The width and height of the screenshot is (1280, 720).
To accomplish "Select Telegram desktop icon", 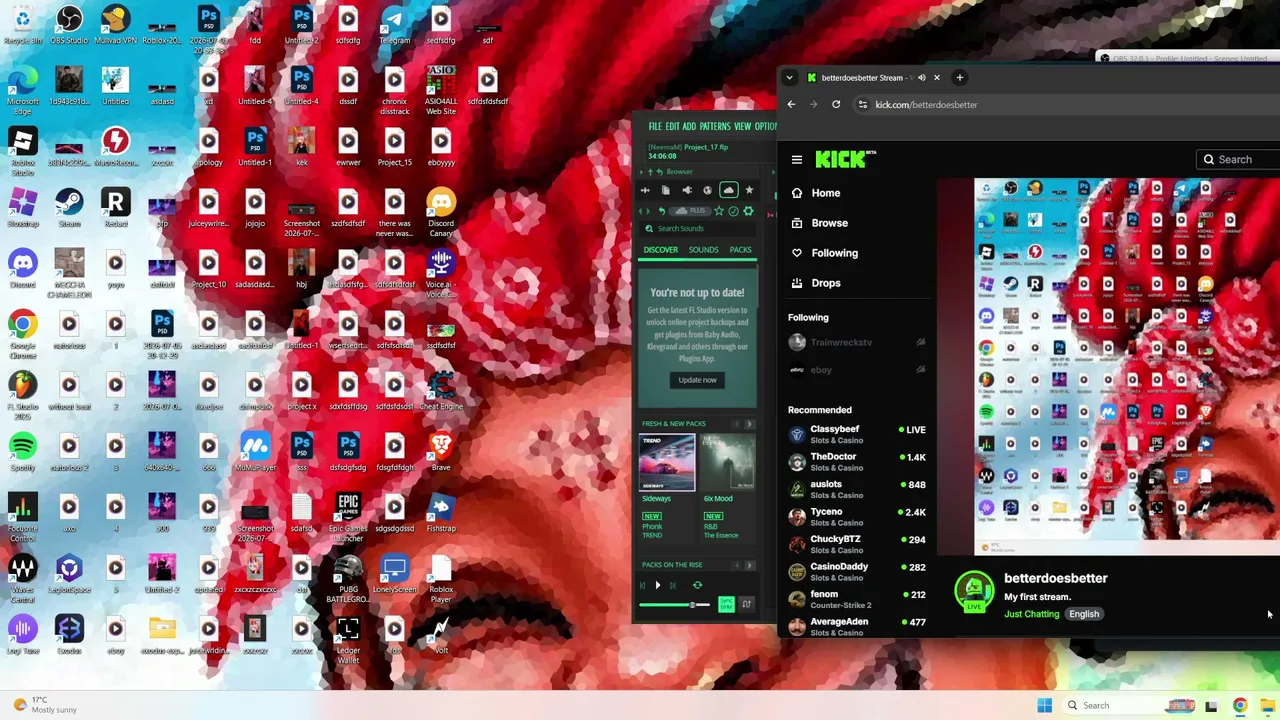I will pyautogui.click(x=394, y=26).
